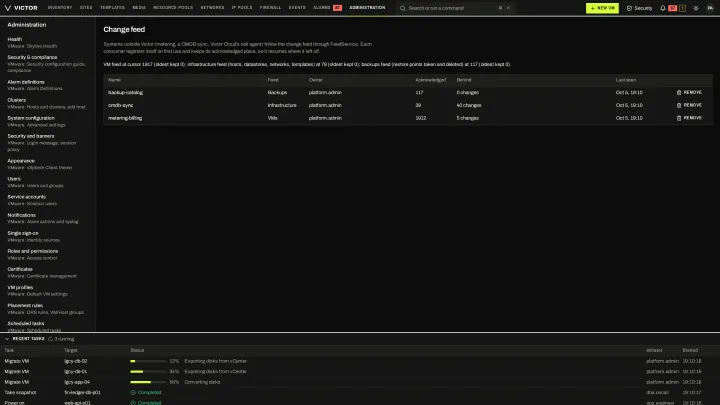
Task: Open the IP Pools nav tab
Action: click(x=242, y=8)
